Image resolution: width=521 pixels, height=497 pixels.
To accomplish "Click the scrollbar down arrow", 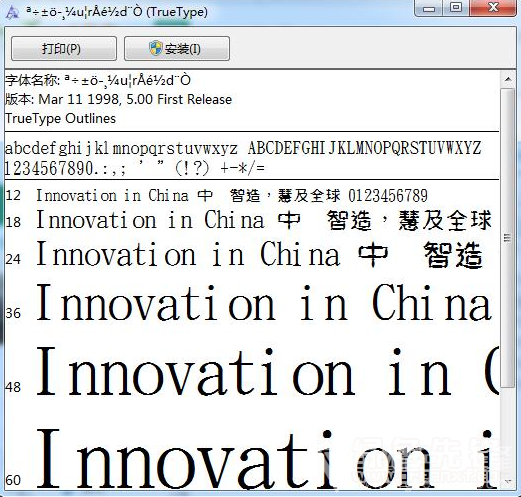I will (x=508, y=482).
